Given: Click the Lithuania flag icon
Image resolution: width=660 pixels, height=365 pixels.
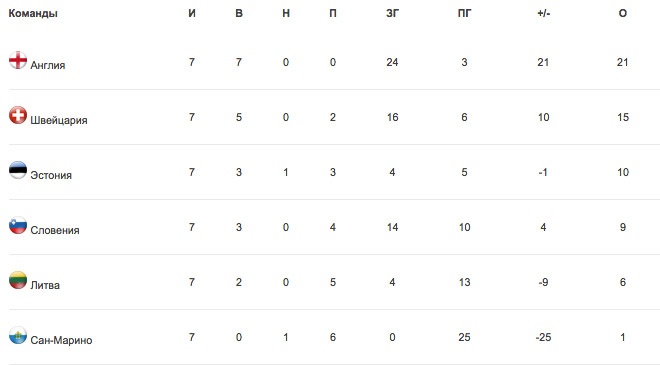Looking at the screenshot, I should pos(18,280).
